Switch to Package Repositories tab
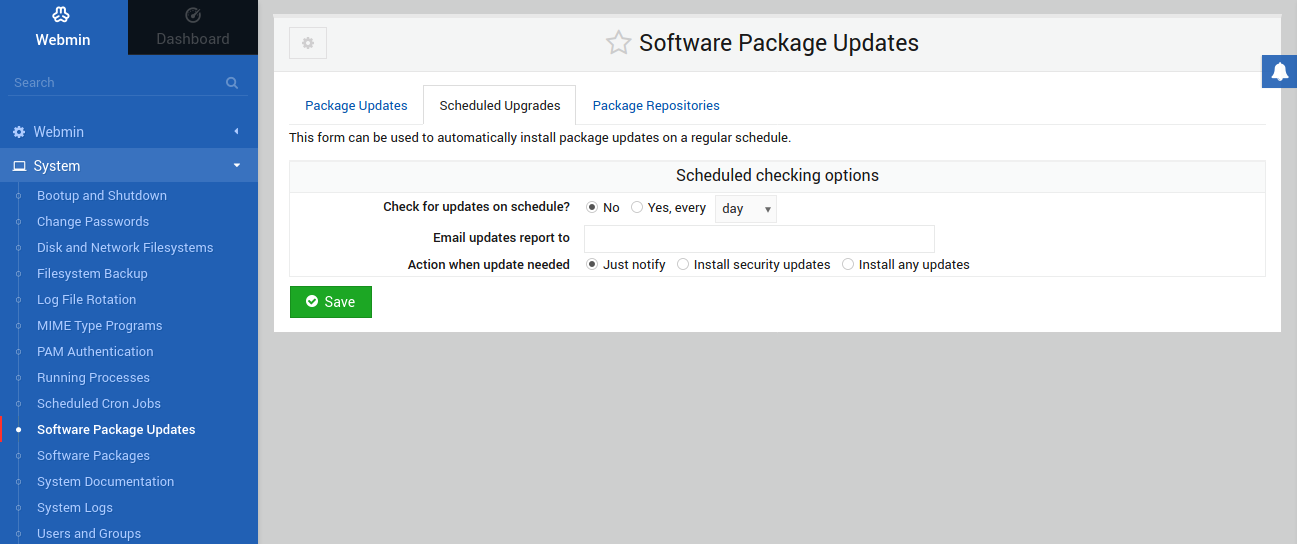Screen dimensions: 1297x544 click(656, 105)
